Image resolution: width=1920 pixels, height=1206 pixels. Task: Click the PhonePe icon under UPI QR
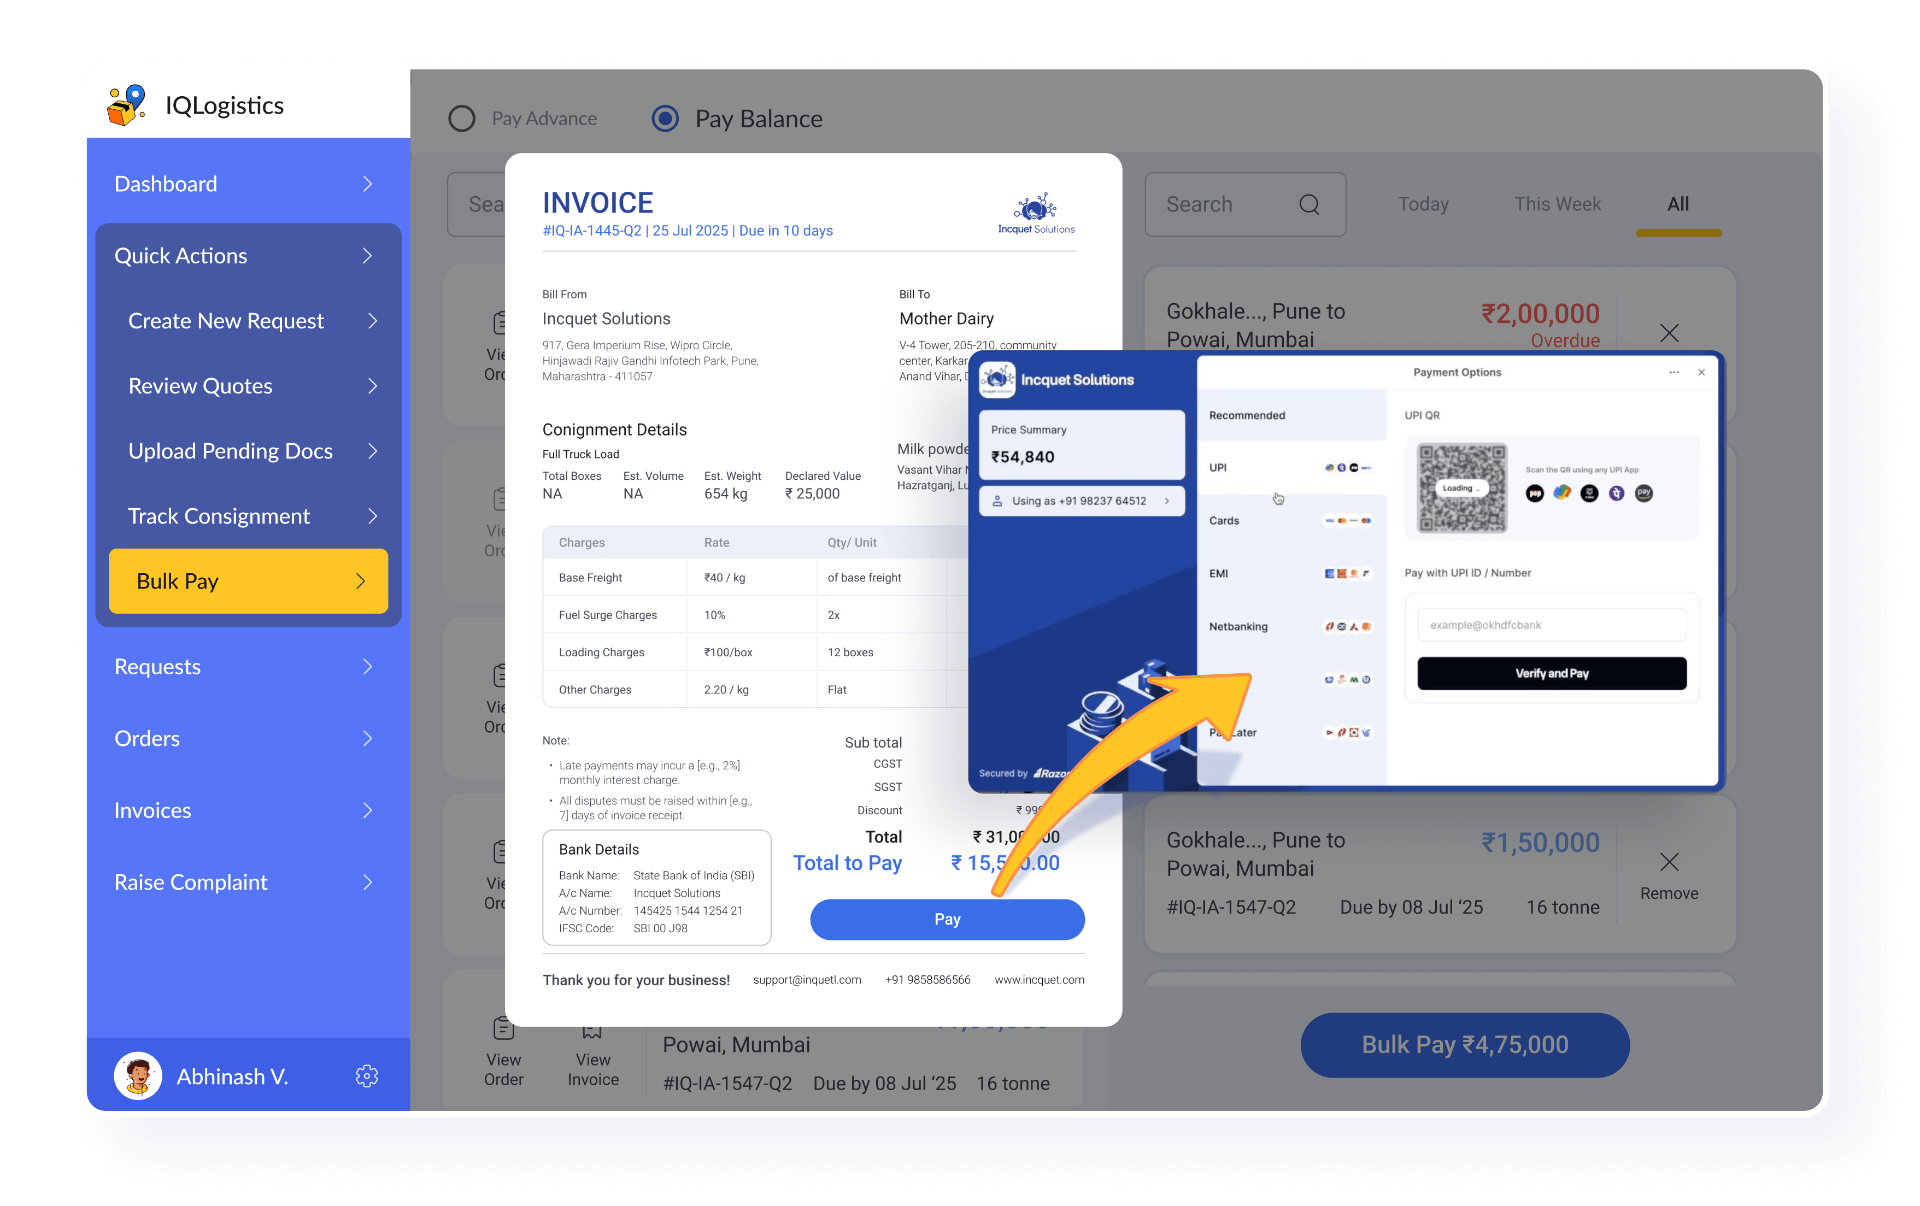(x=1617, y=493)
